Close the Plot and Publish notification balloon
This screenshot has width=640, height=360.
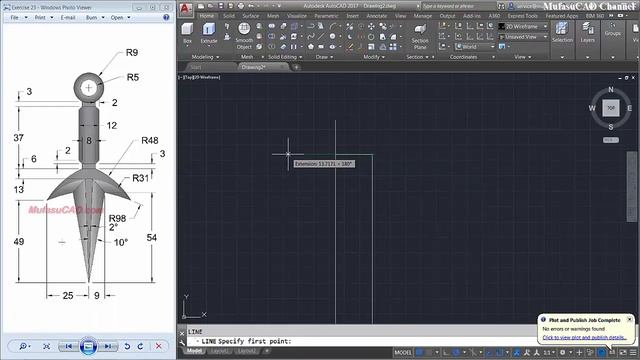[629, 320]
